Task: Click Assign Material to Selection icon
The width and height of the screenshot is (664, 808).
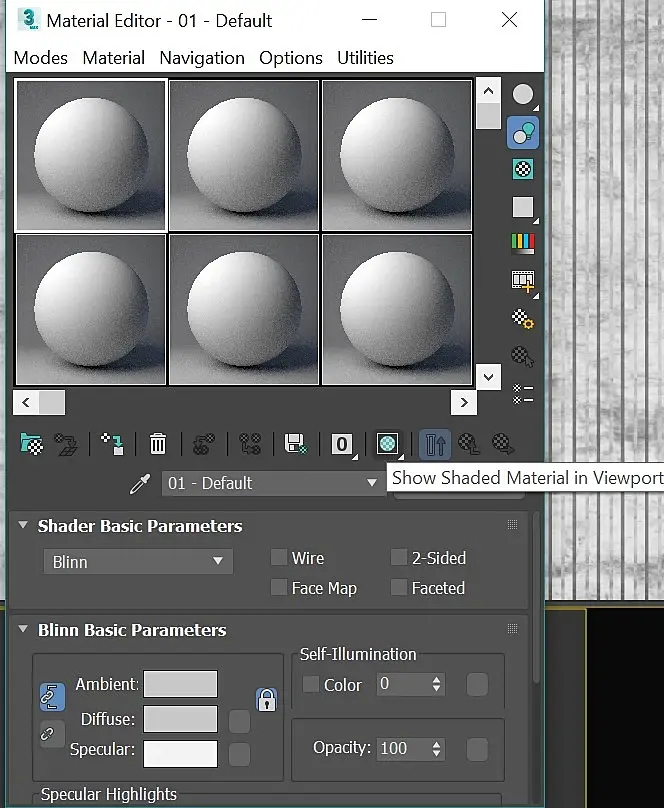Action: [x=112, y=444]
